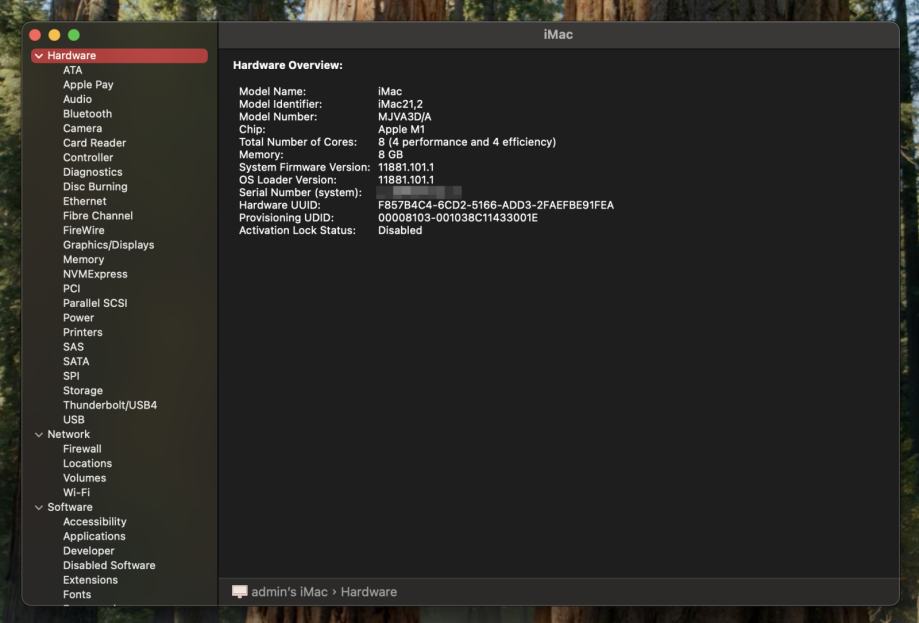This screenshot has height=623, width=919.
Task: Open Card Reader details
Action: click(94, 143)
